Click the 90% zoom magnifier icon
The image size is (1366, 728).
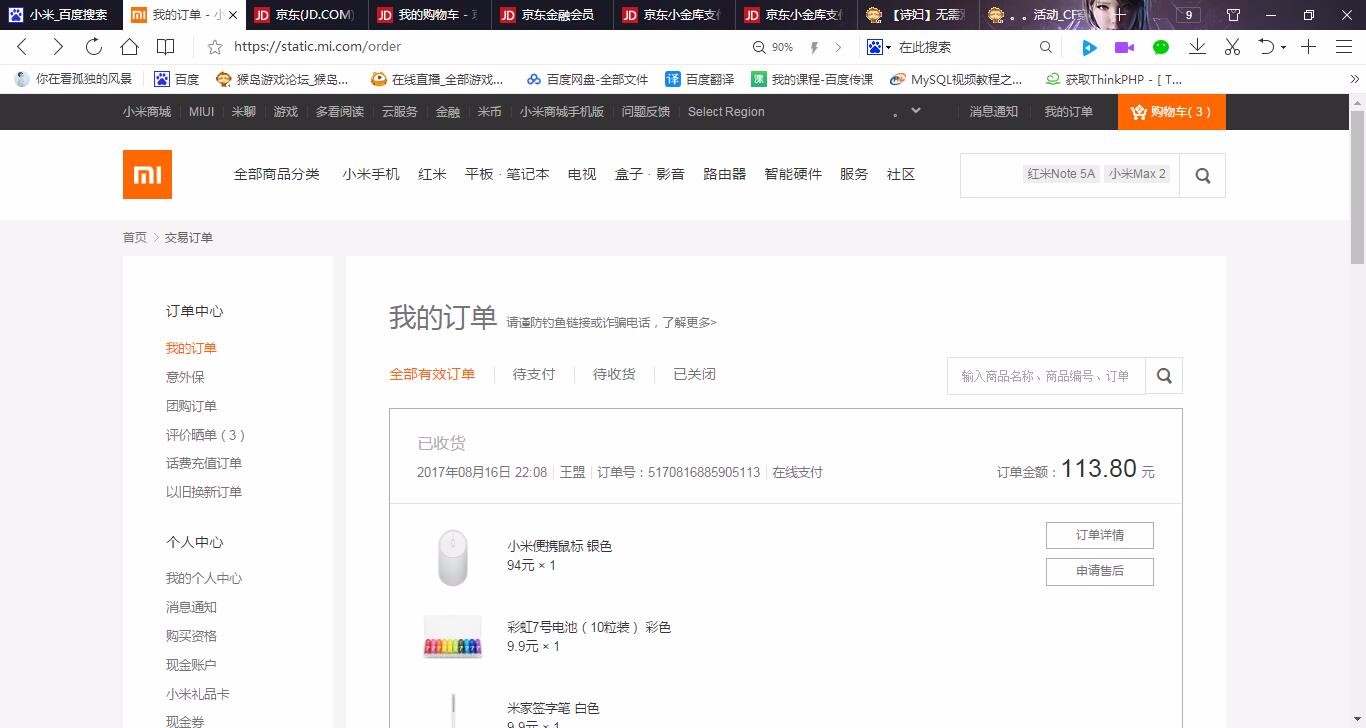coord(761,47)
